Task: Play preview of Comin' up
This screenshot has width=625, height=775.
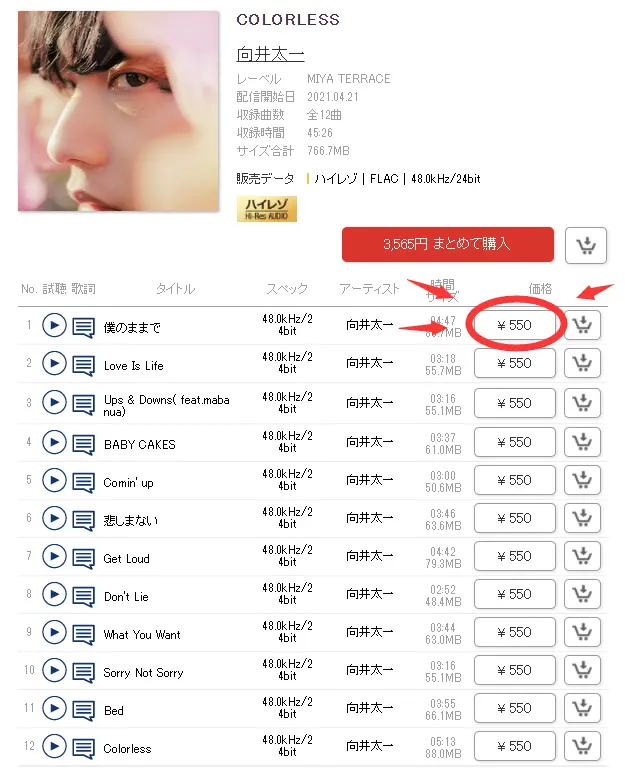Action: [x=54, y=480]
